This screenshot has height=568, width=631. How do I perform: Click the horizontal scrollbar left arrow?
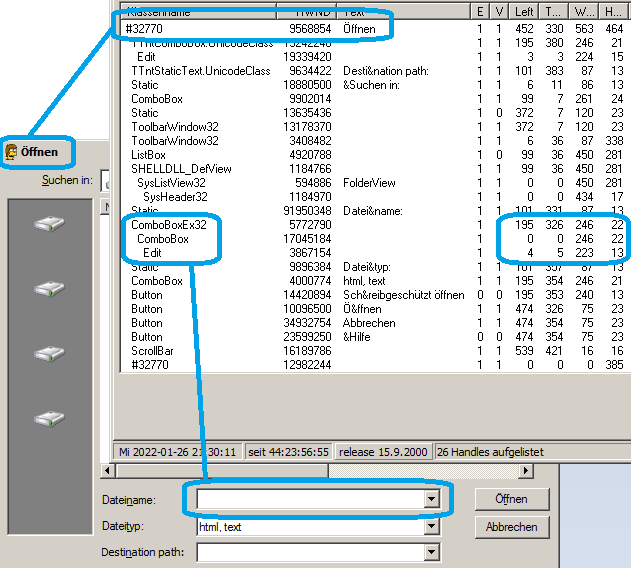(107, 470)
